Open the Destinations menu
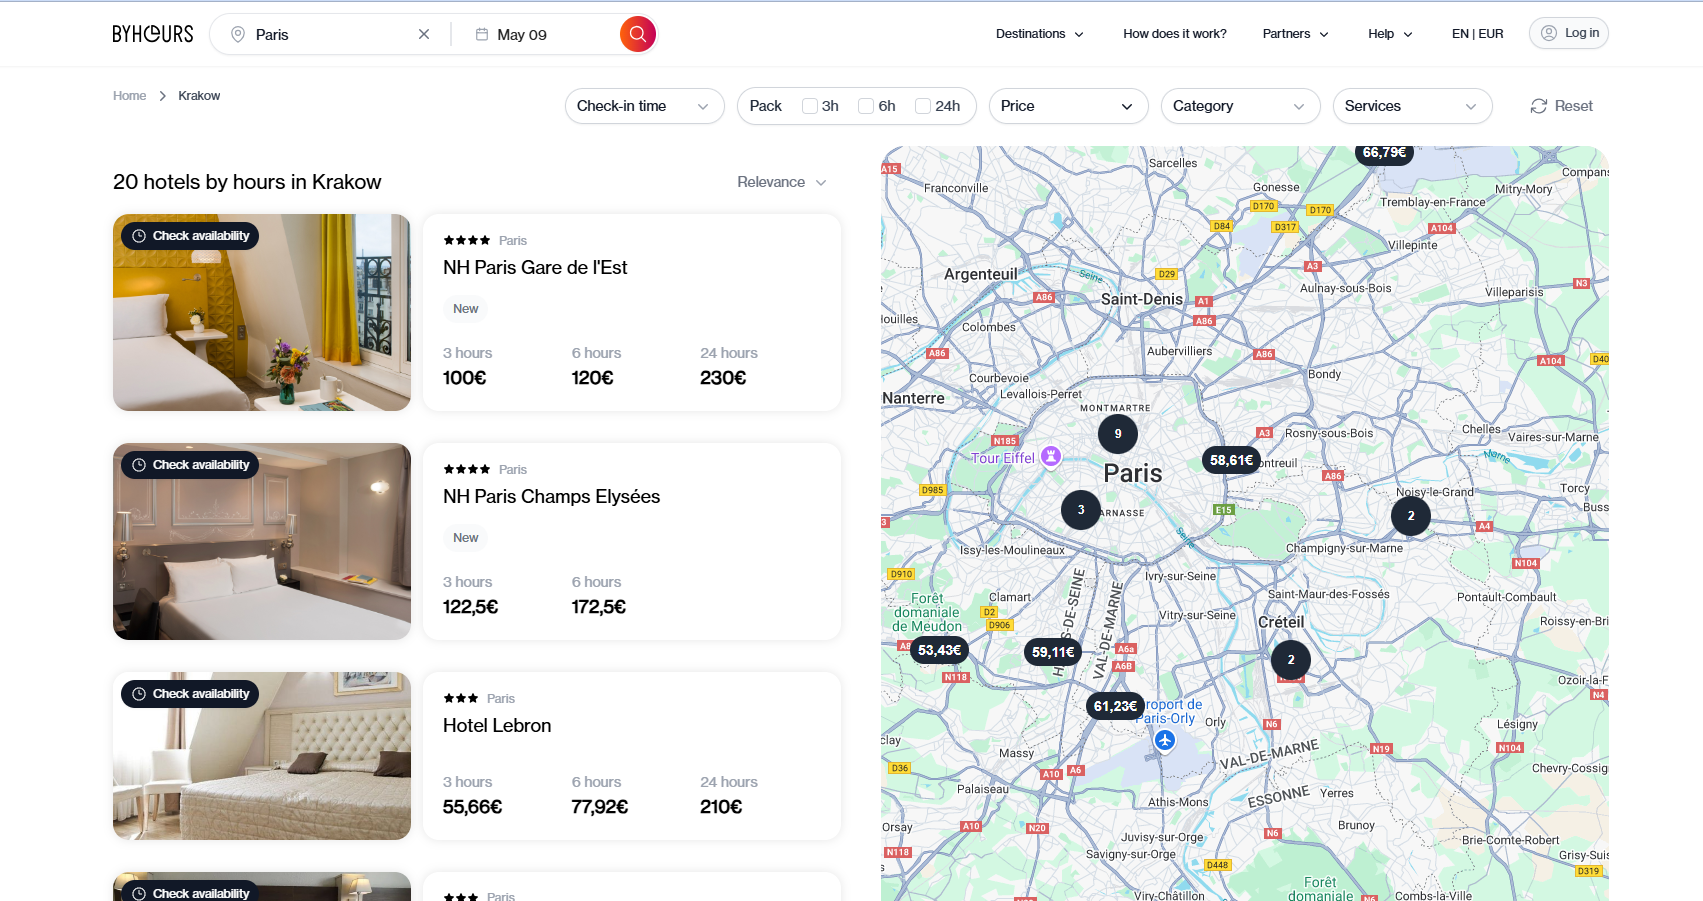The width and height of the screenshot is (1703, 901). pyautogui.click(x=1040, y=34)
